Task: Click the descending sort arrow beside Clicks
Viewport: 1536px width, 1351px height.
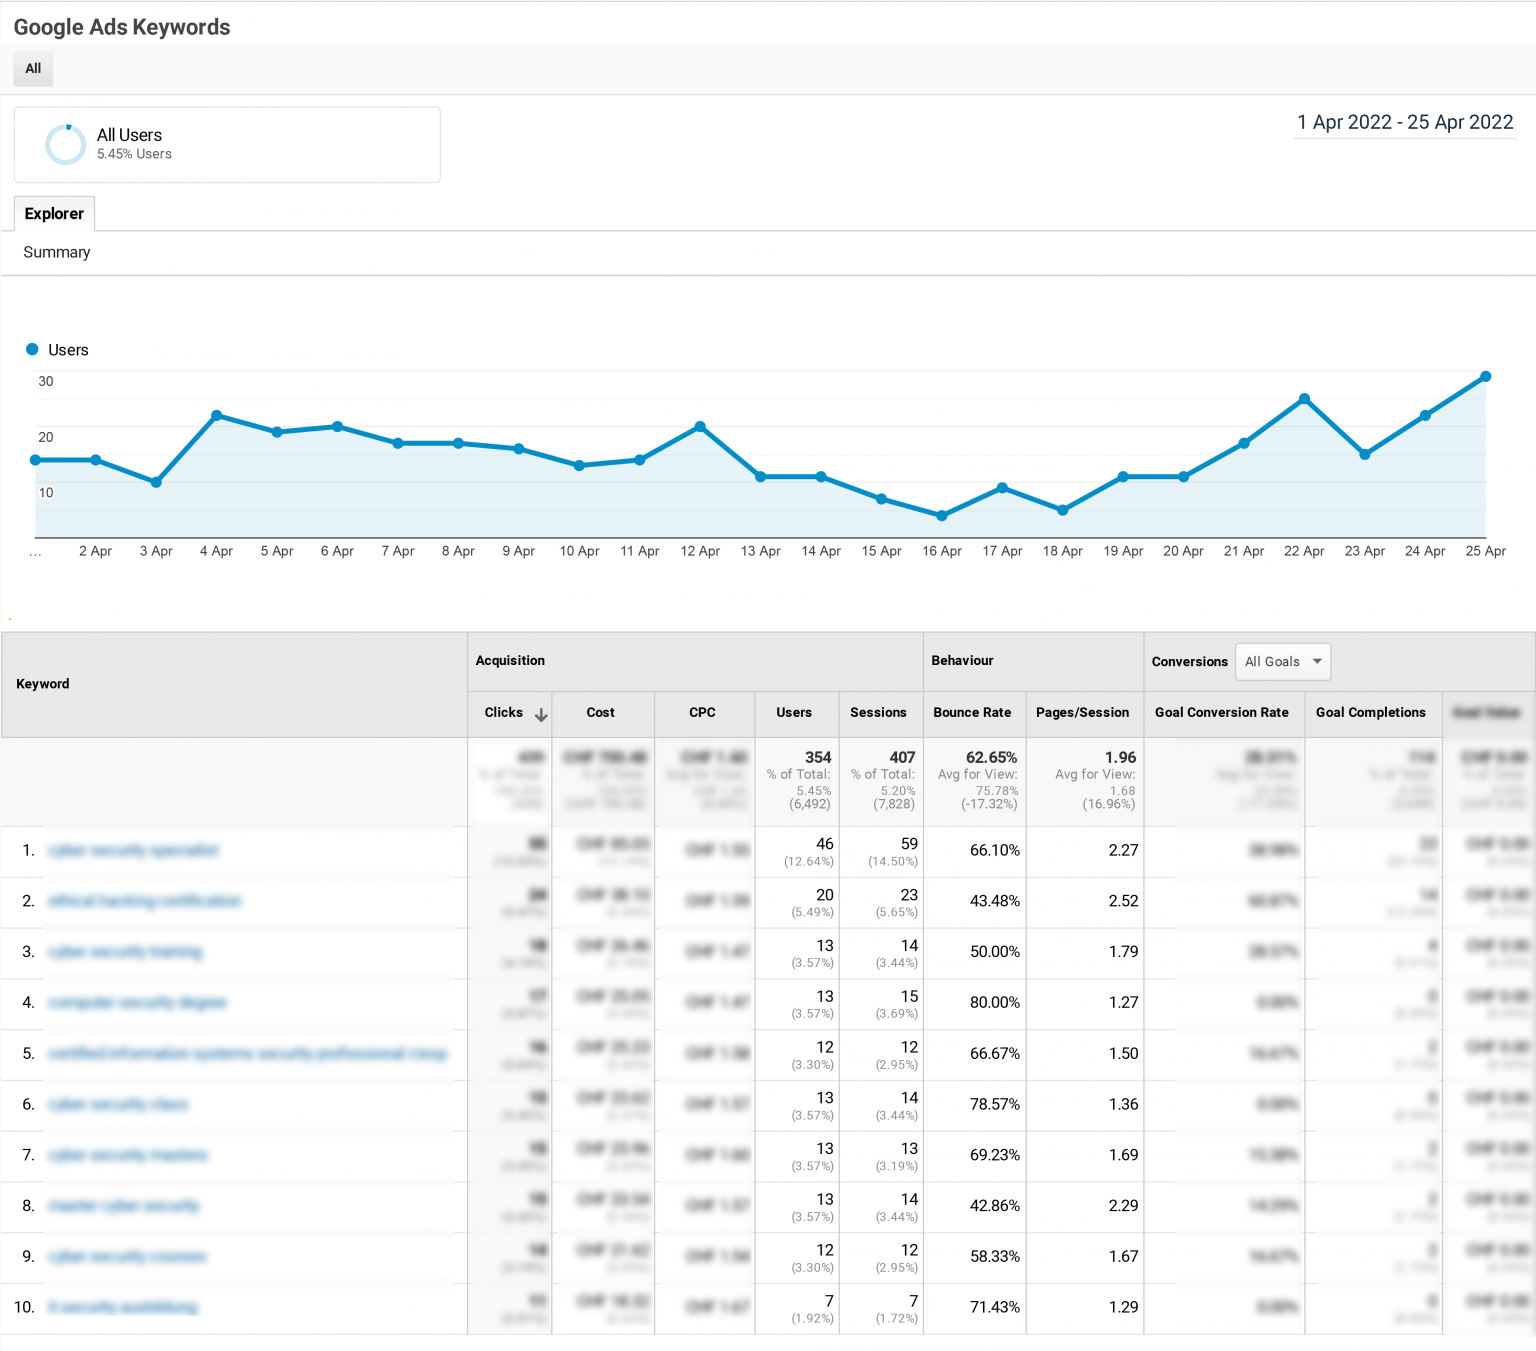Action: [x=541, y=714]
